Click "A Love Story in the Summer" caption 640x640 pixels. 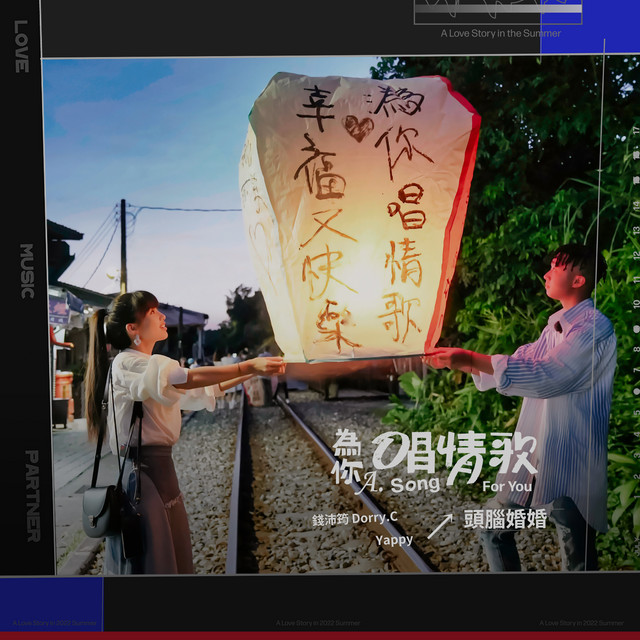tap(500, 33)
